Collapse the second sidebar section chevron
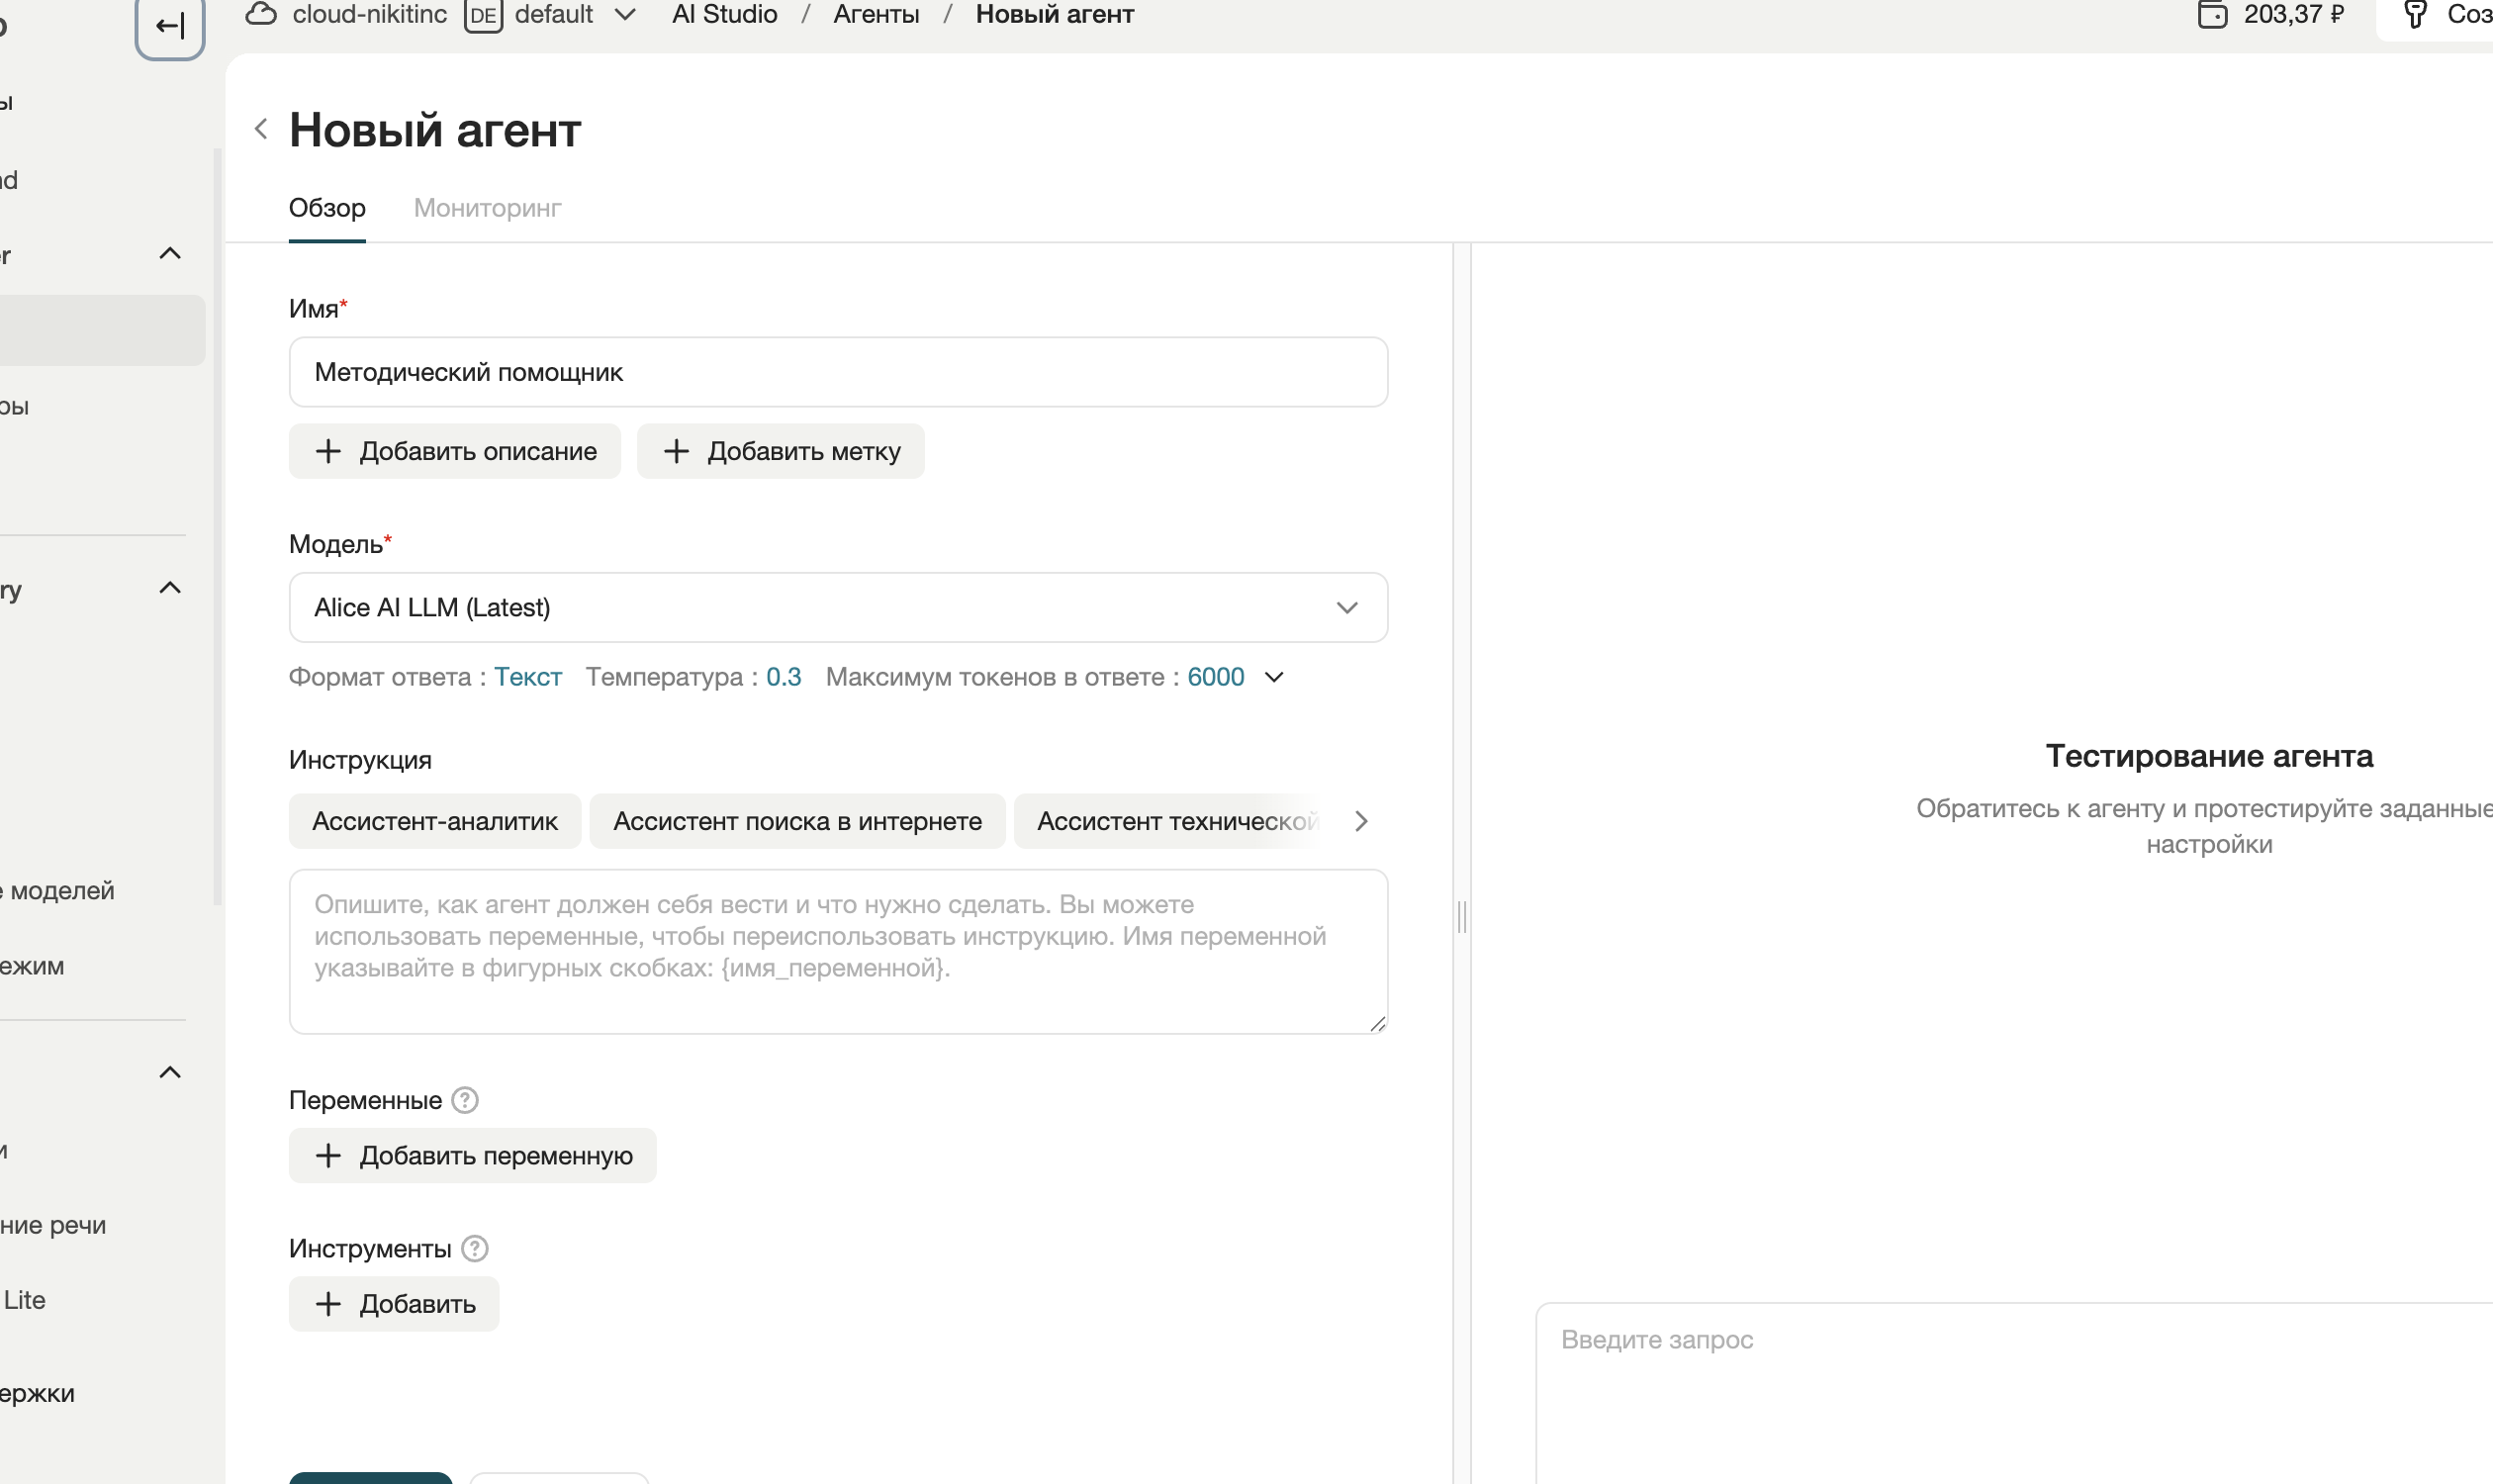Image resolution: width=2493 pixels, height=1484 pixels. (x=170, y=587)
